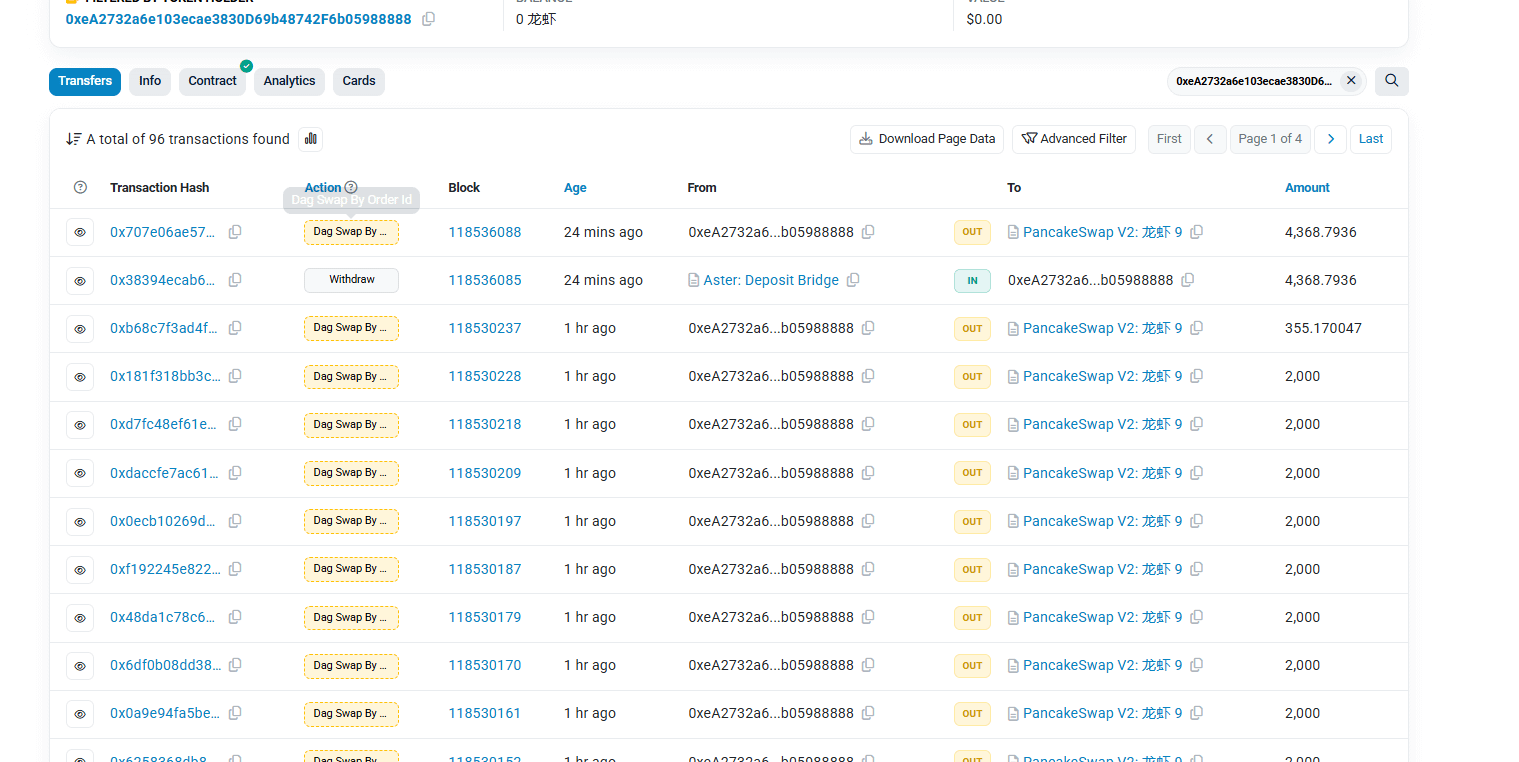The width and height of the screenshot is (1519, 762).
Task: Copy transaction hash 0x0ecb10269d
Action: coord(235,521)
